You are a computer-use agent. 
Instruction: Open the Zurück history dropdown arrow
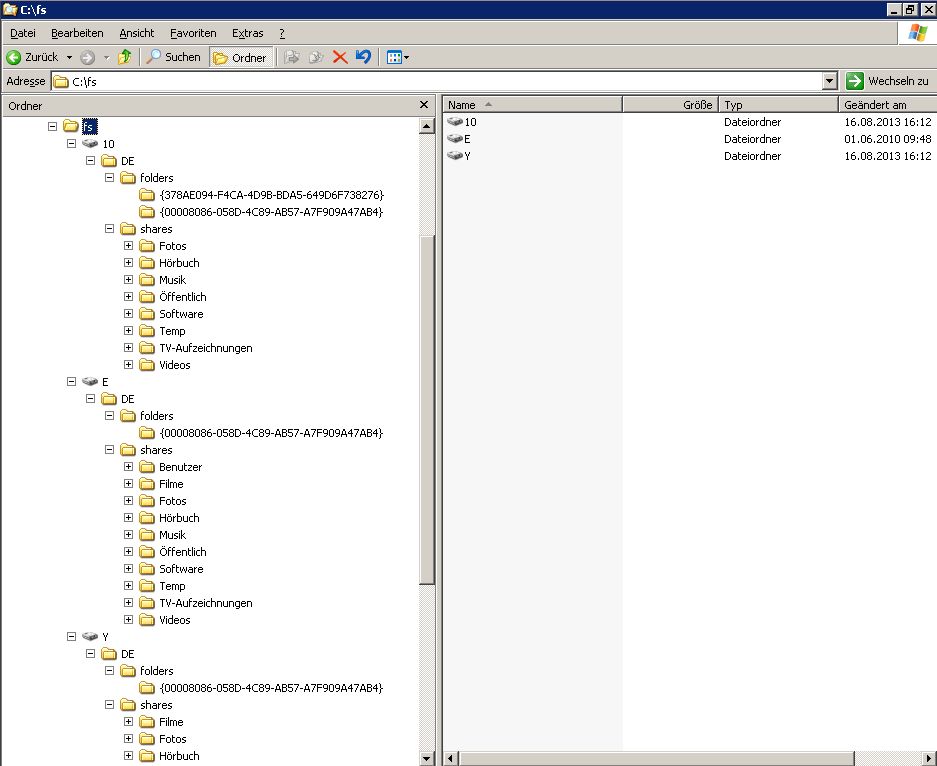click(69, 57)
